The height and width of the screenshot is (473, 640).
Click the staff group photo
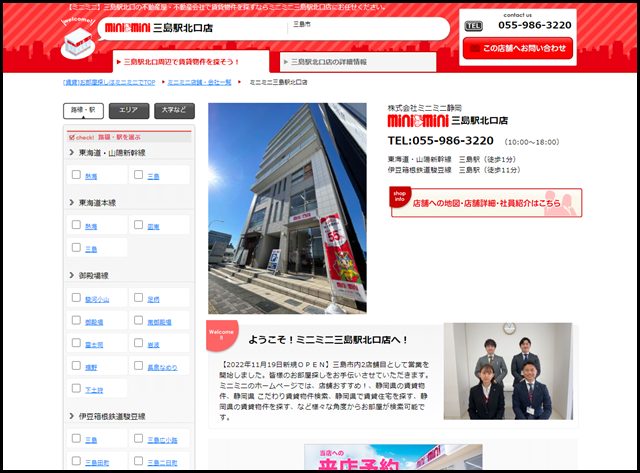pyautogui.click(x=508, y=371)
